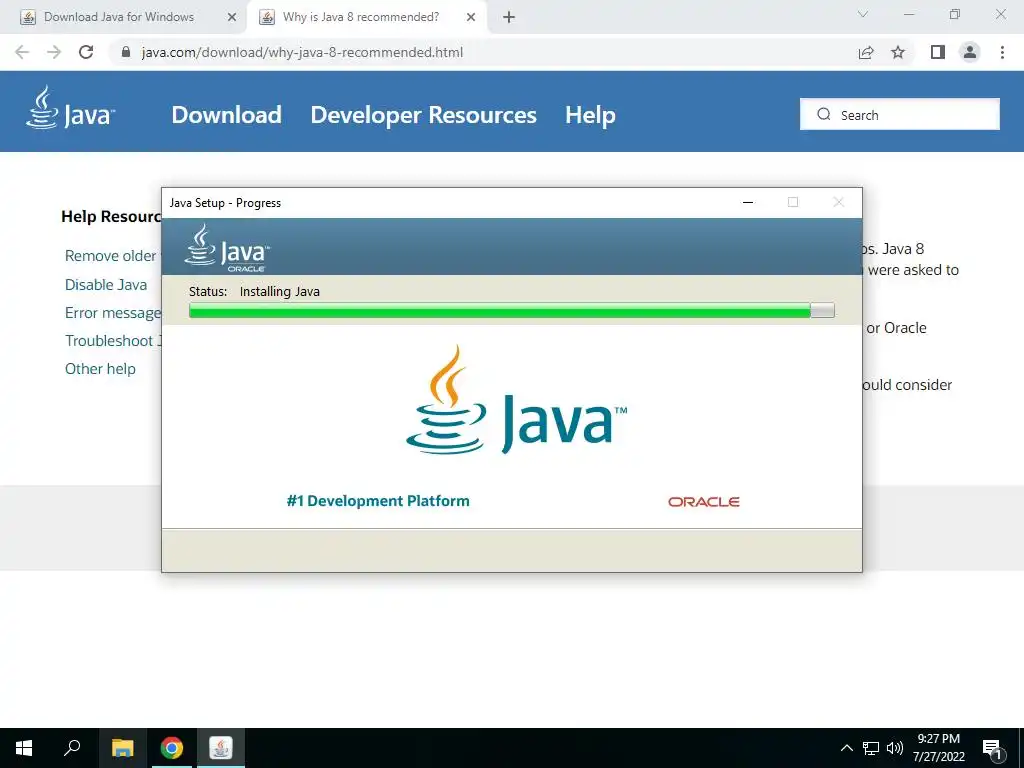
Task: Open the Help menu on the Java site
Action: point(590,115)
